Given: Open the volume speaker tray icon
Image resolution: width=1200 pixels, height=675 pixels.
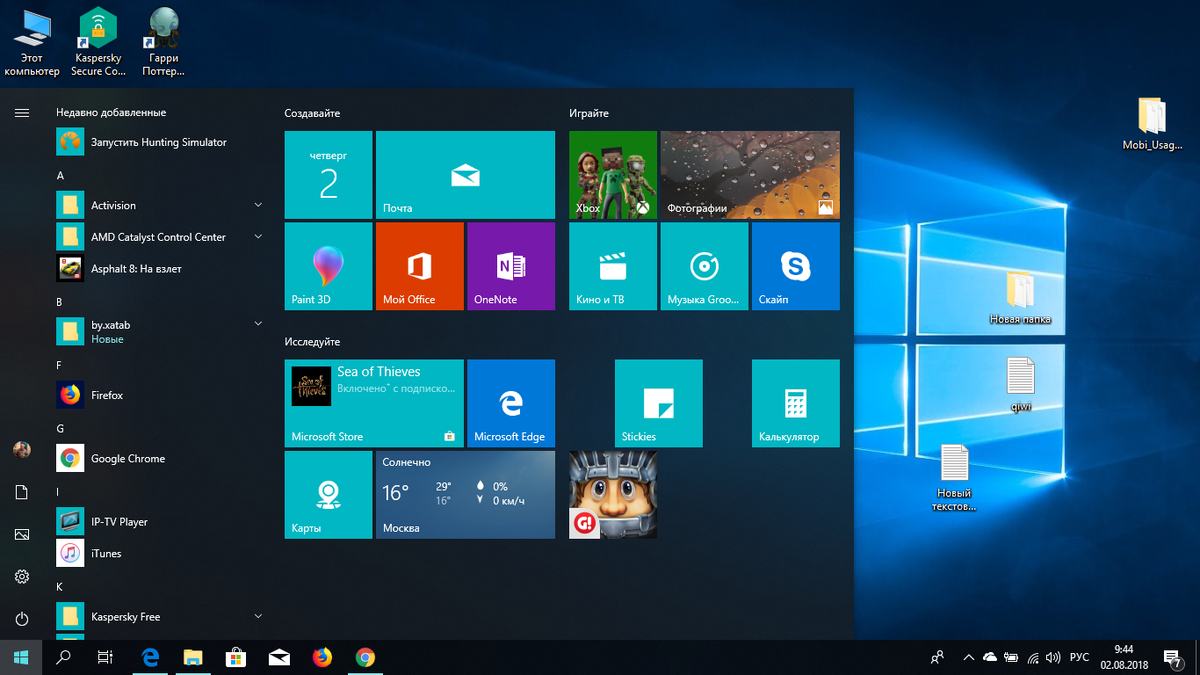Looking at the screenshot, I should pyautogui.click(x=1053, y=657).
